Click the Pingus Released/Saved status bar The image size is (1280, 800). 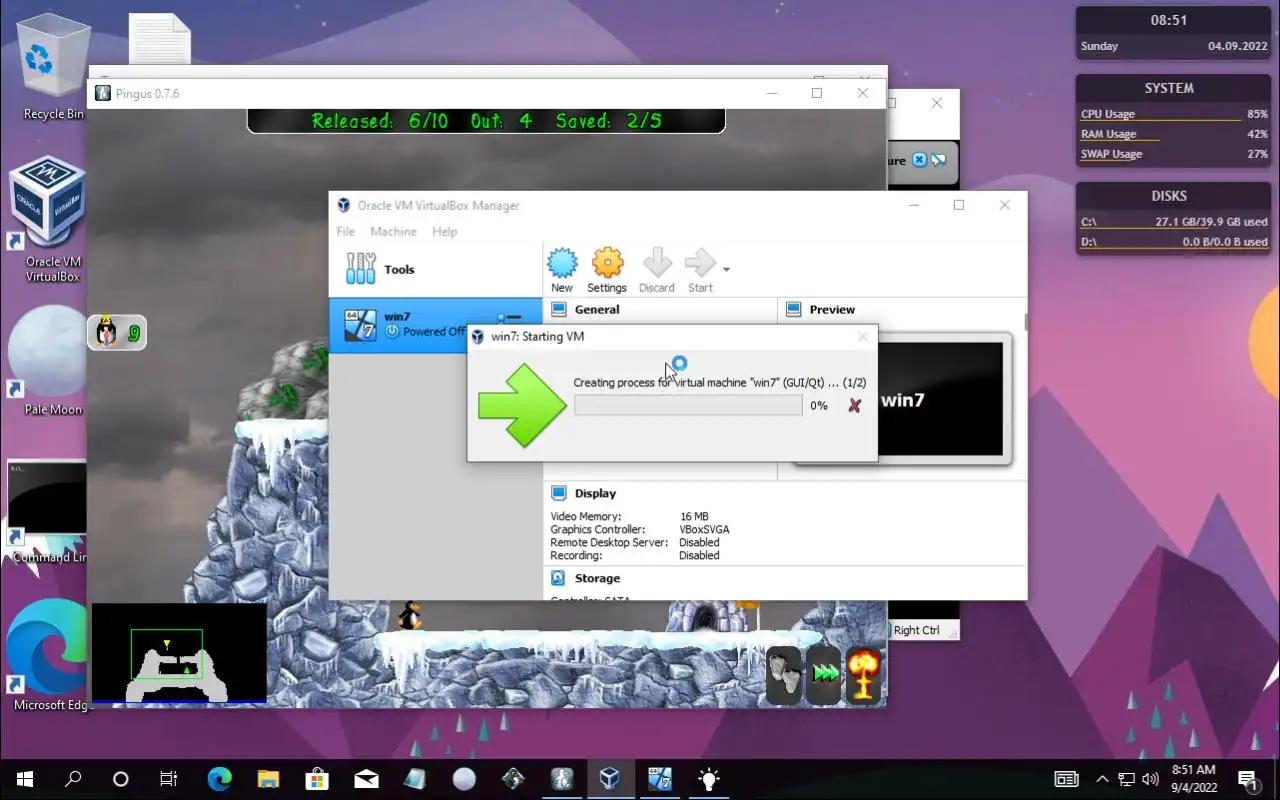tap(486, 120)
